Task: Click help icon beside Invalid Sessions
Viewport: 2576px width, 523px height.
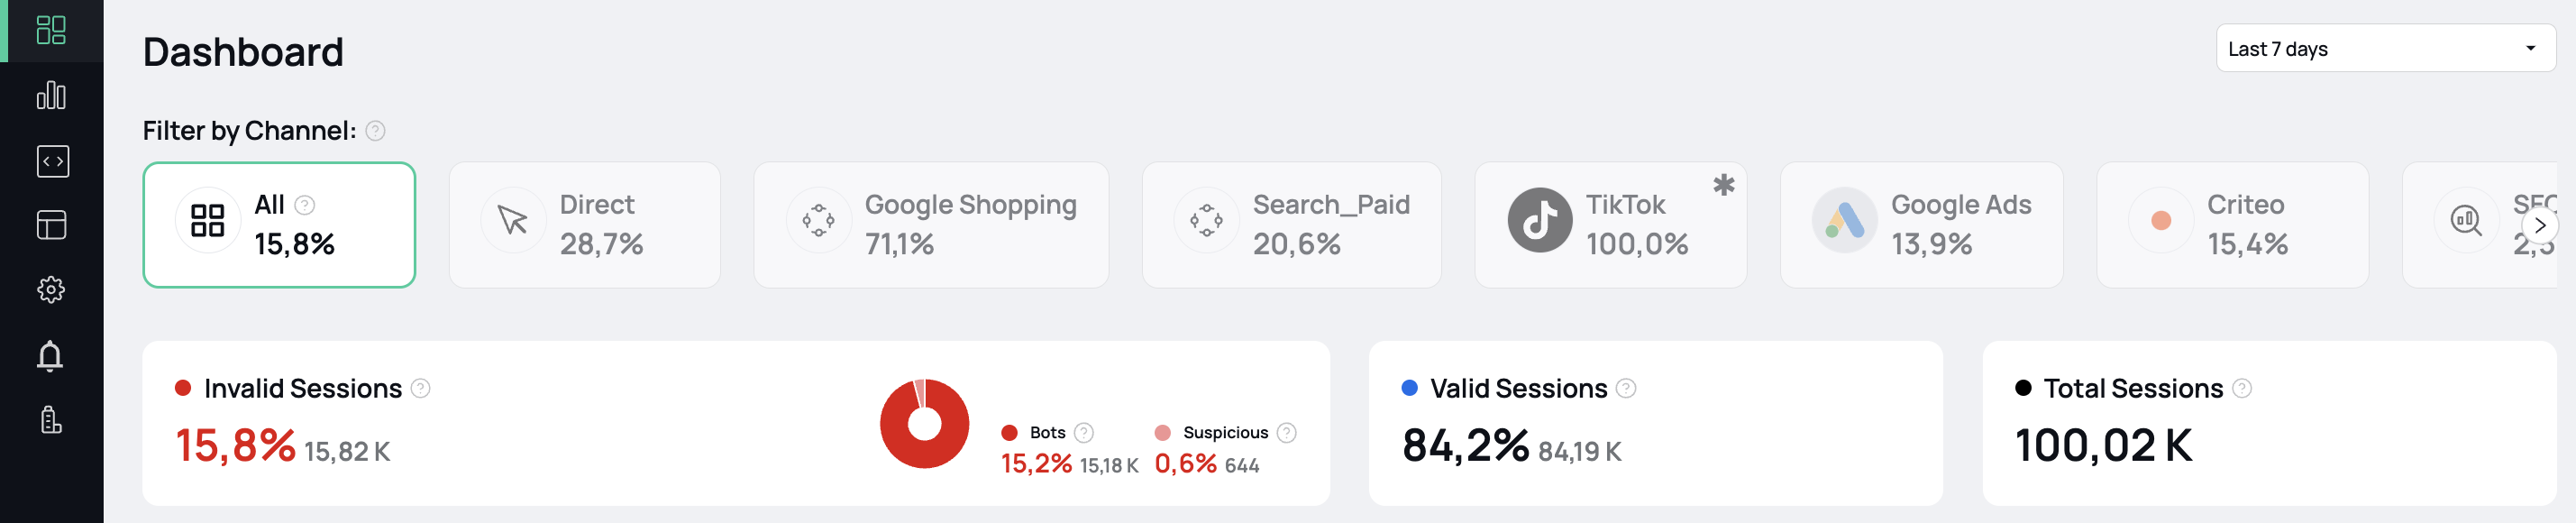Action: (x=421, y=388)
